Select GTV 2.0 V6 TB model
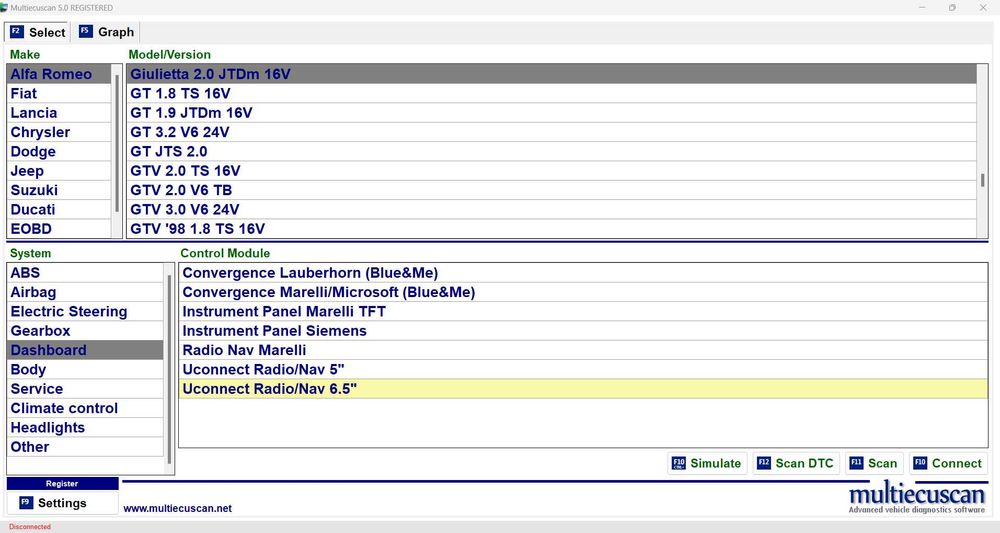The width and height of the screenshot is (1000, 533). [552, 190]
